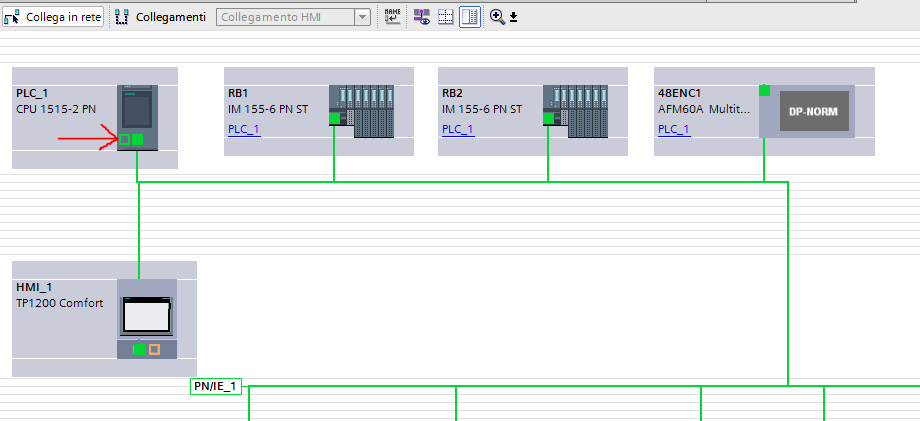Select the RB2 device name
This screenshot has width=920, height=421.
452,94
